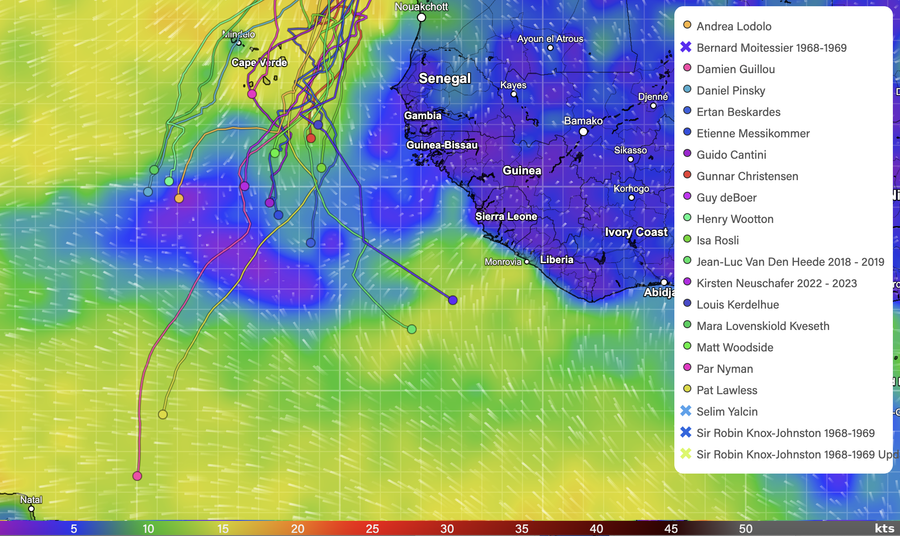Click the pink boat marker nearest Natal

point(137,476)
